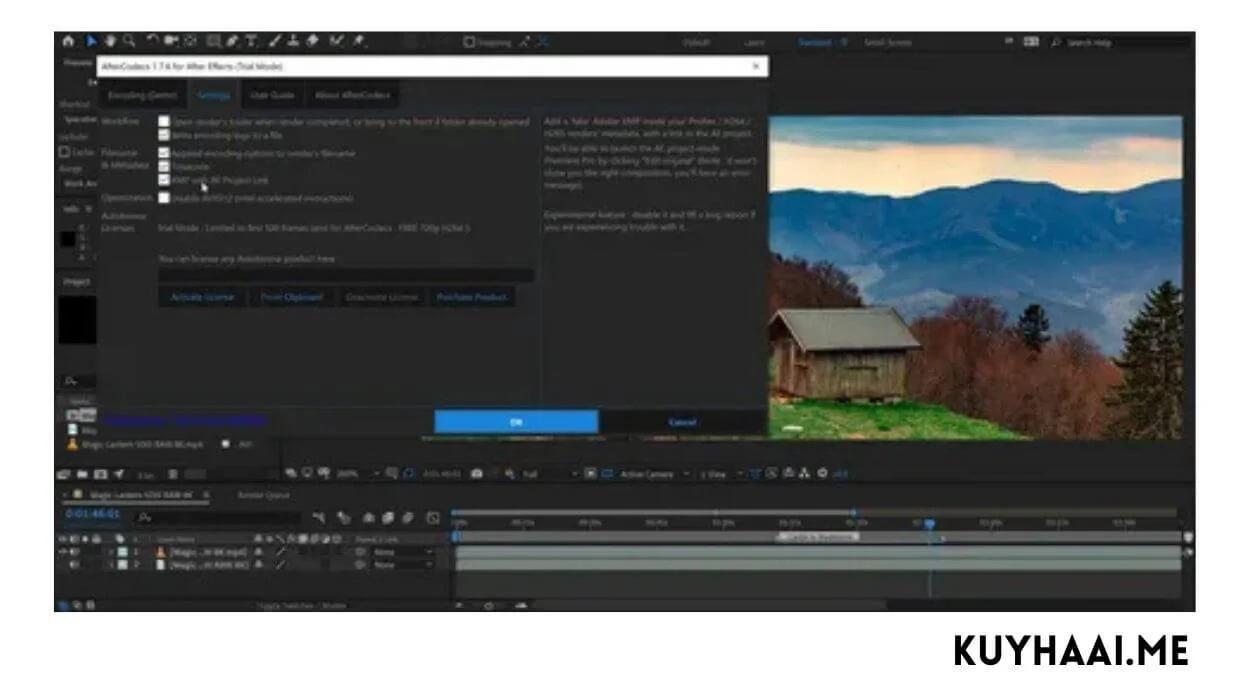
Task: Confirm AfterCodecs dialog with OK
Action: click(x=516, y=422)
